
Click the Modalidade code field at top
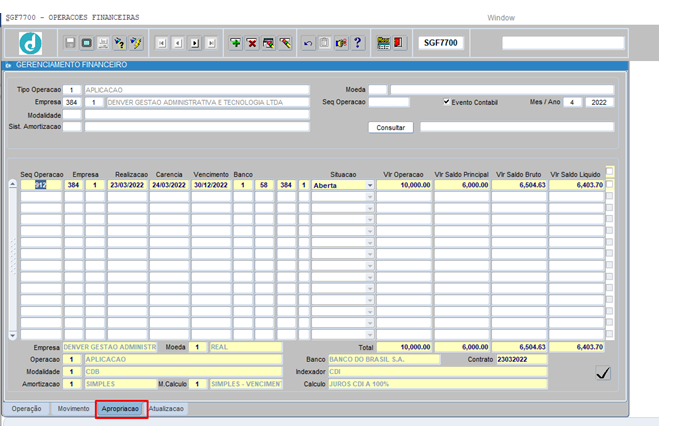(72, 115)
